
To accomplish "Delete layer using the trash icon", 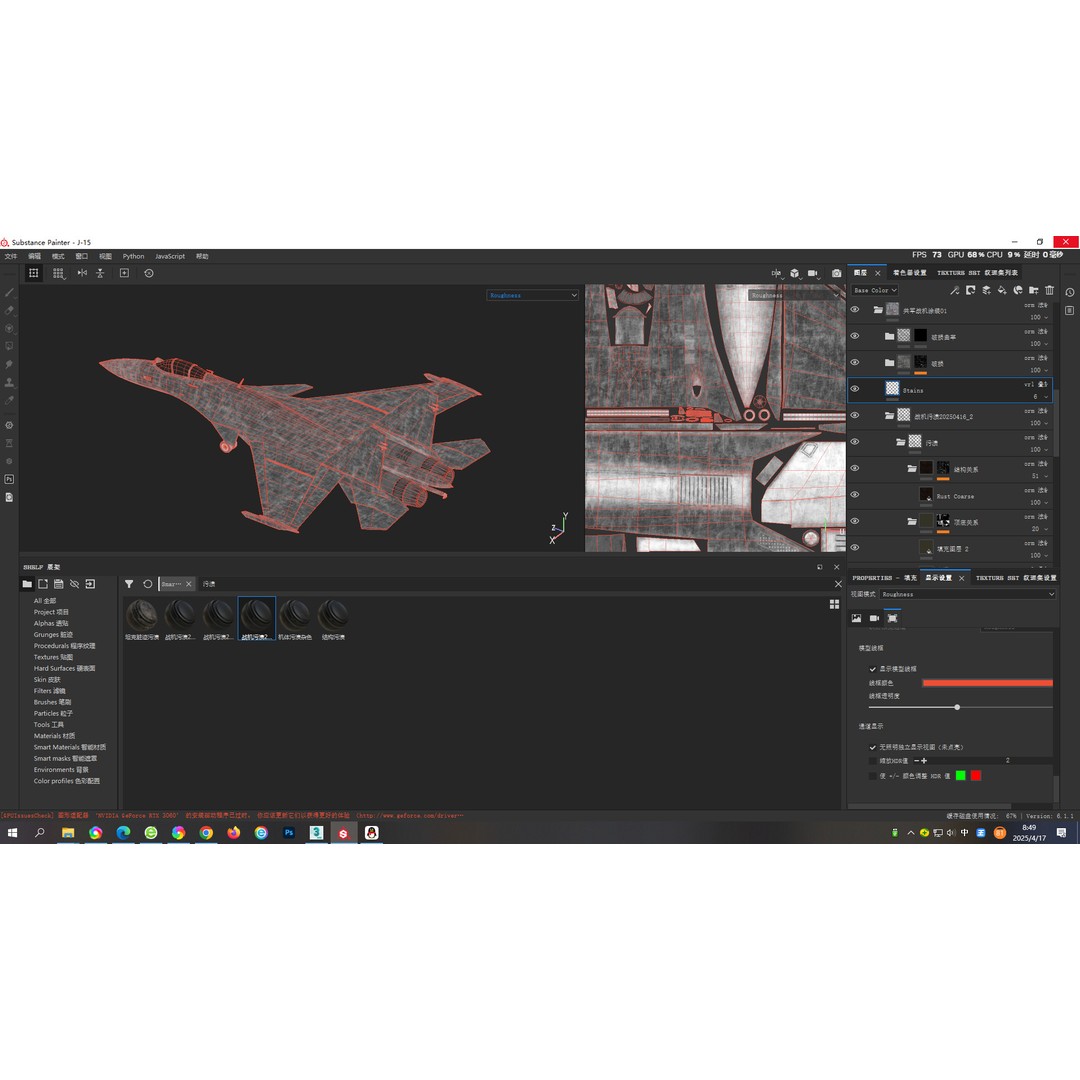I will tap(1050, 291).
